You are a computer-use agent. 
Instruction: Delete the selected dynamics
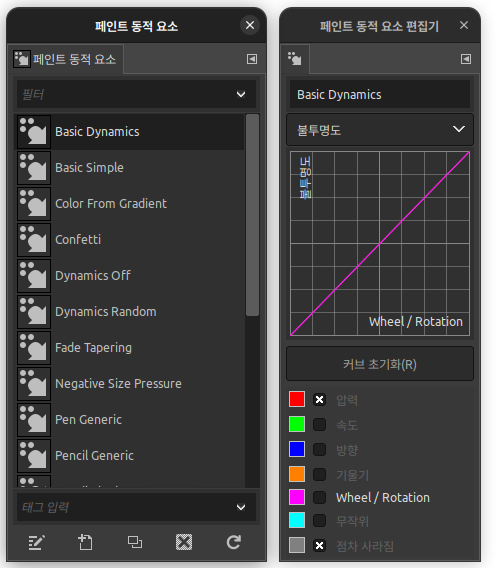184,542
